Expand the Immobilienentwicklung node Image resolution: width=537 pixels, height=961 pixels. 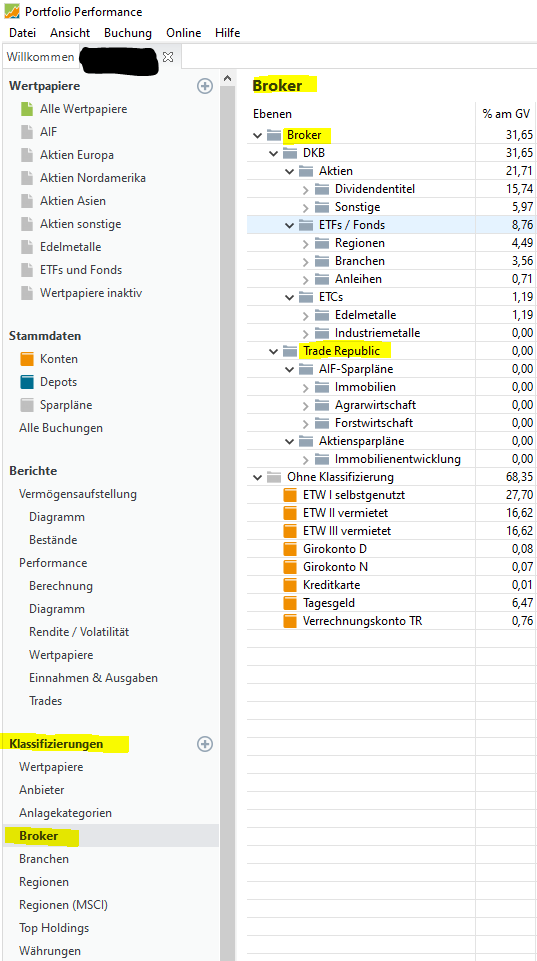(306, 459)
